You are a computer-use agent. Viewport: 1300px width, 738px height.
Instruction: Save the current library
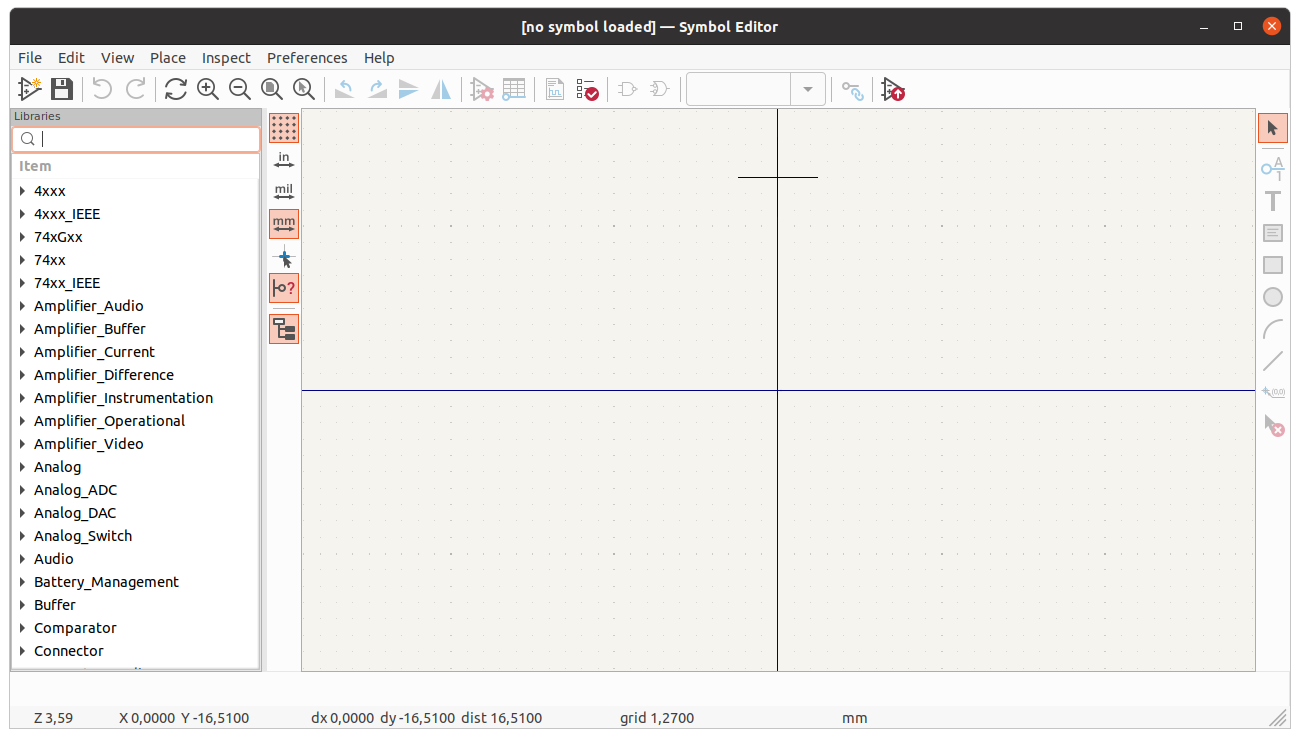tap(61, 89)
